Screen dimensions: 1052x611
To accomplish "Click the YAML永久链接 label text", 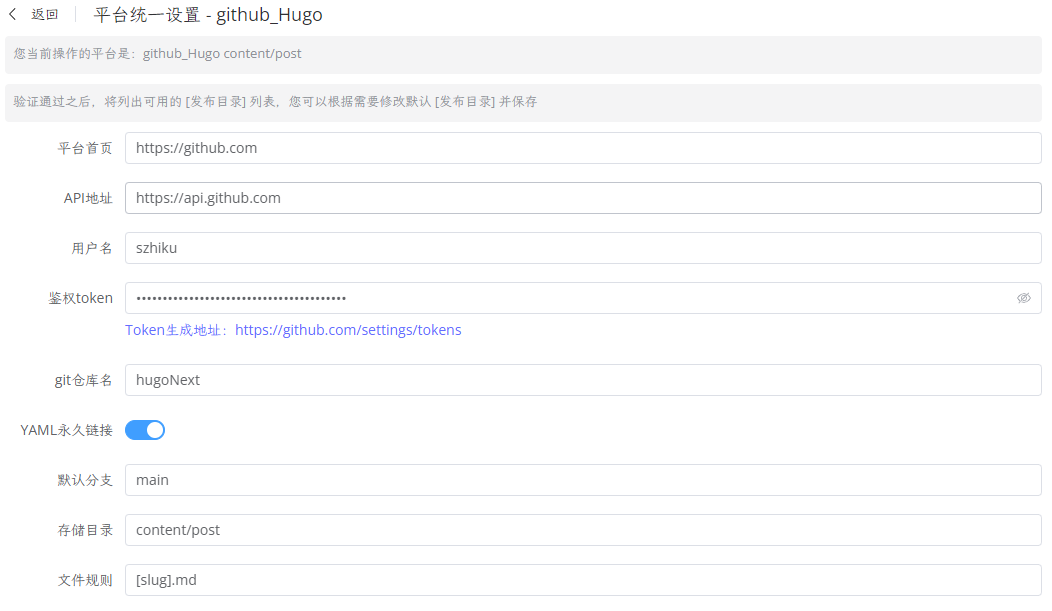I will pos(68,429).
